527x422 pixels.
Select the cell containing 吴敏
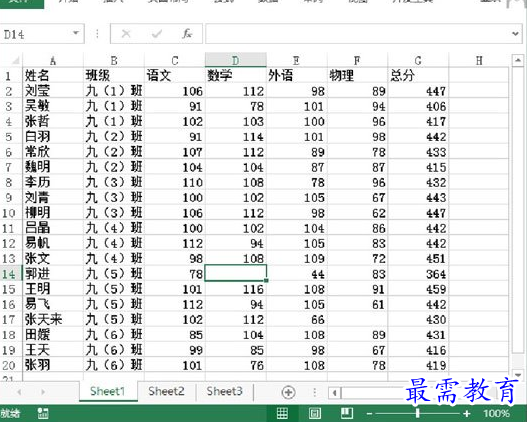pos(53,106)
